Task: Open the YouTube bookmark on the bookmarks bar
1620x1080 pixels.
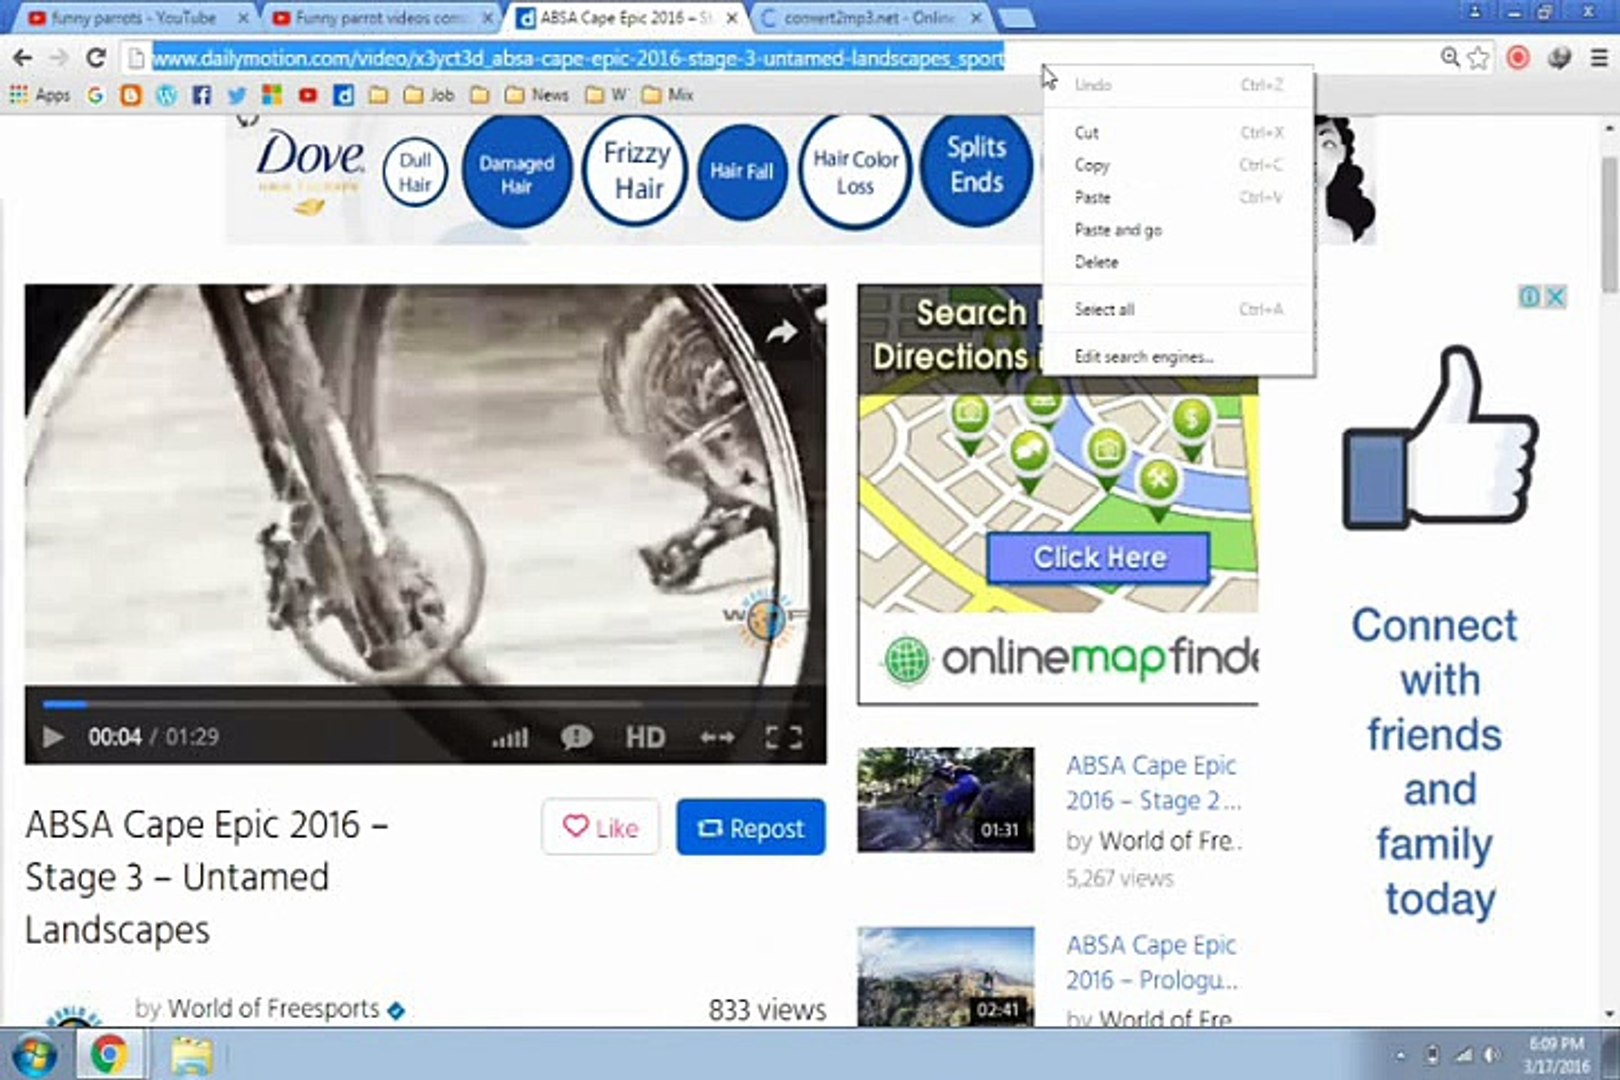Action: coord(309,95)
